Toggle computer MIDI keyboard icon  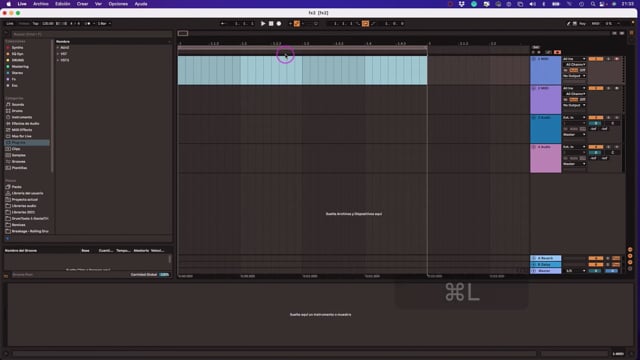pyautogui.click(x=575, y=24)
